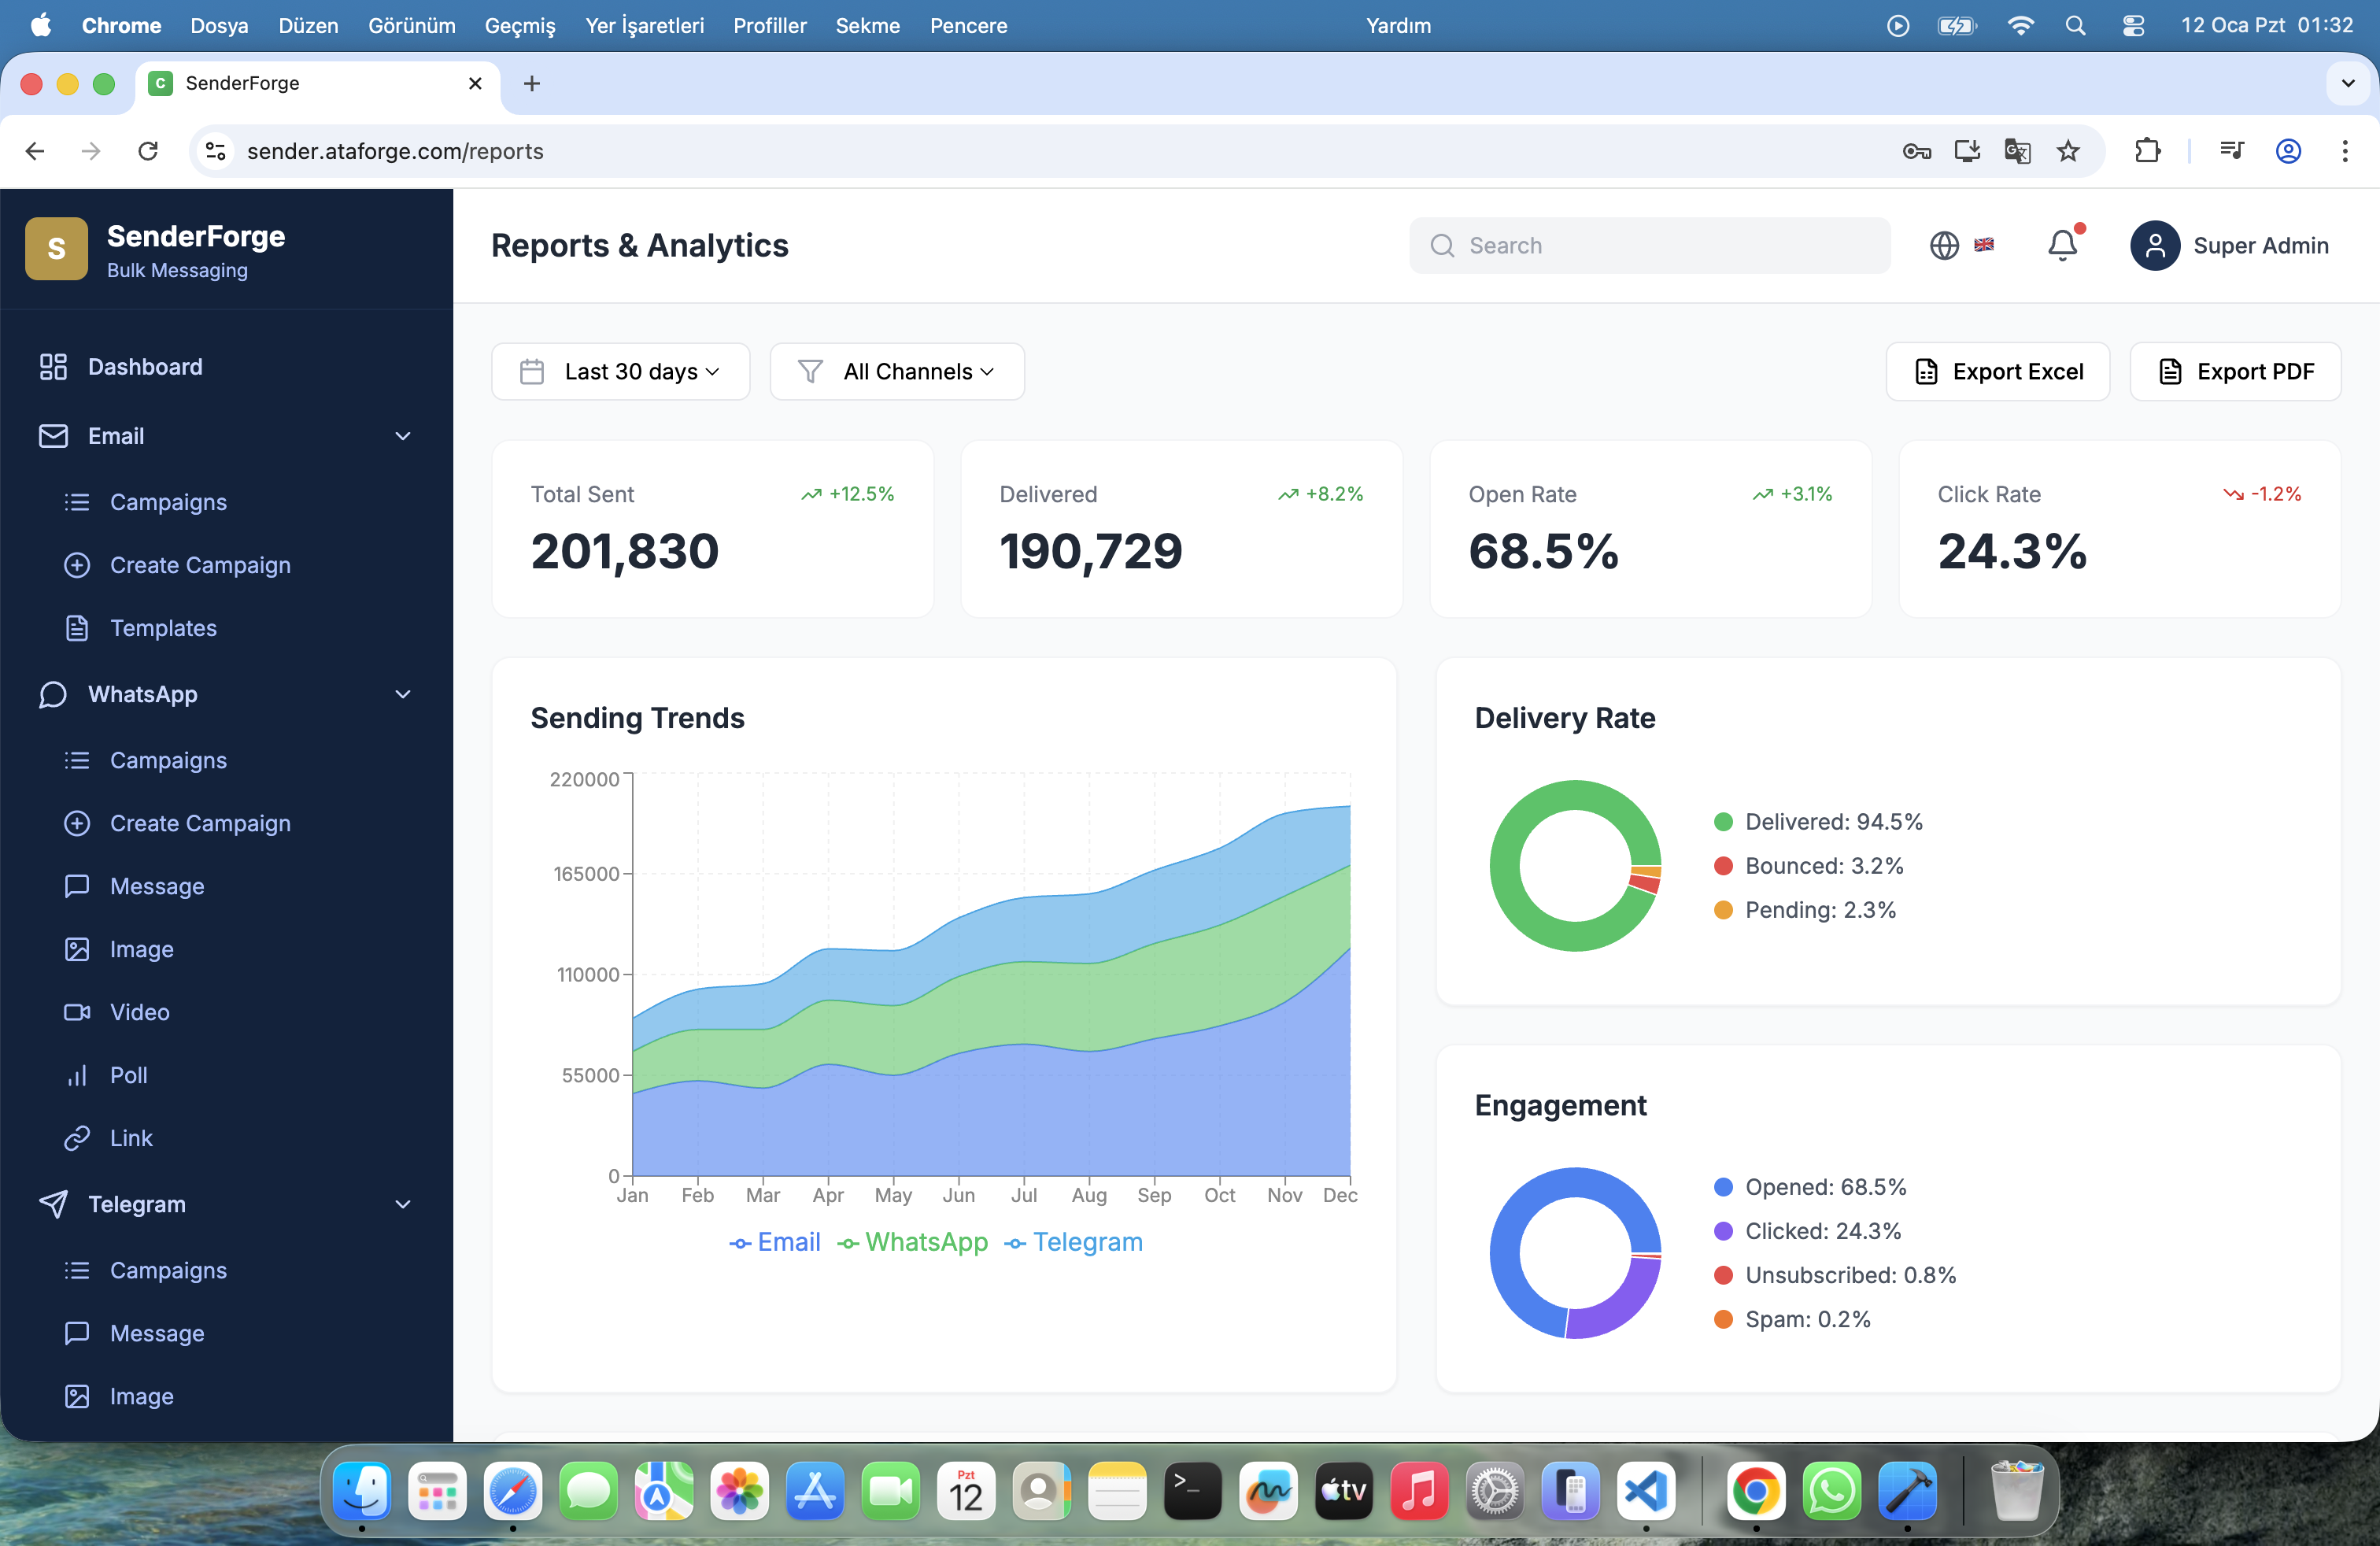Screen dimensions: 2380x1546
Task: Open the Dashboard grid icon
Action: pyautogui.click(x=53, y=367)
